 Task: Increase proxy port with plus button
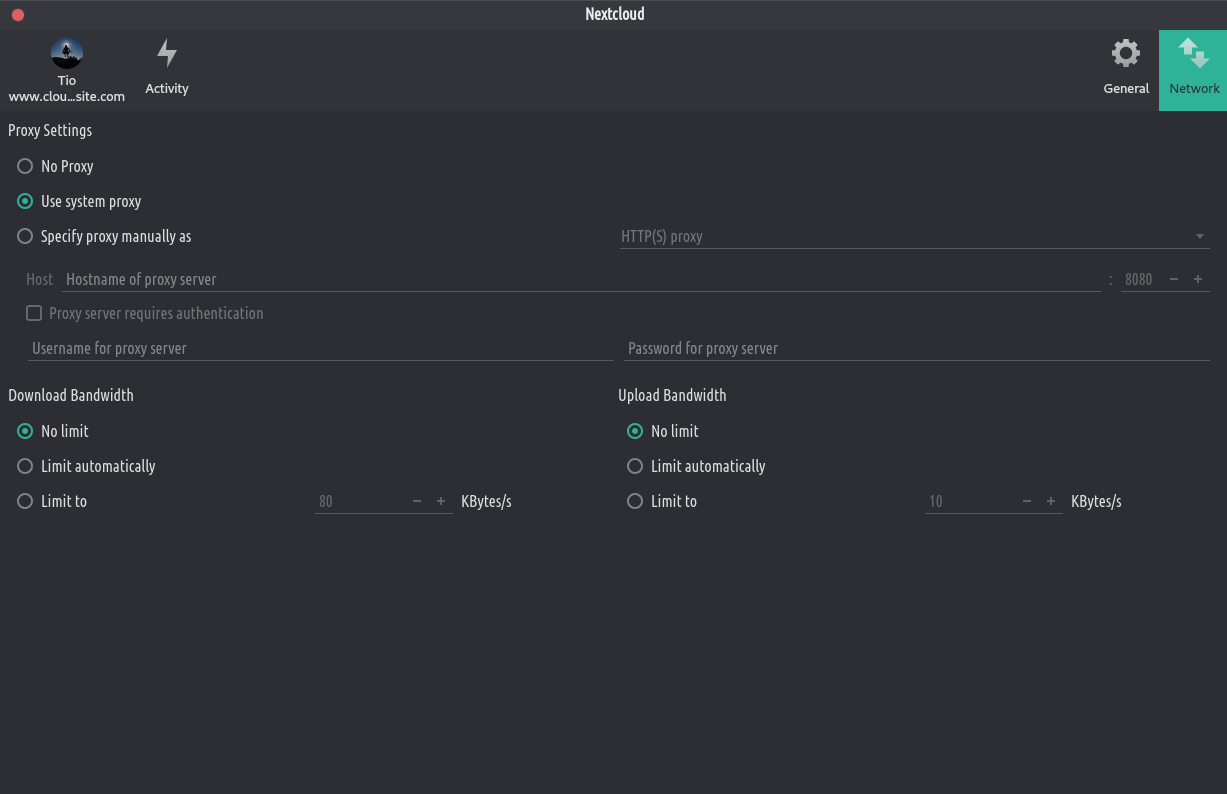[1198, 280]
